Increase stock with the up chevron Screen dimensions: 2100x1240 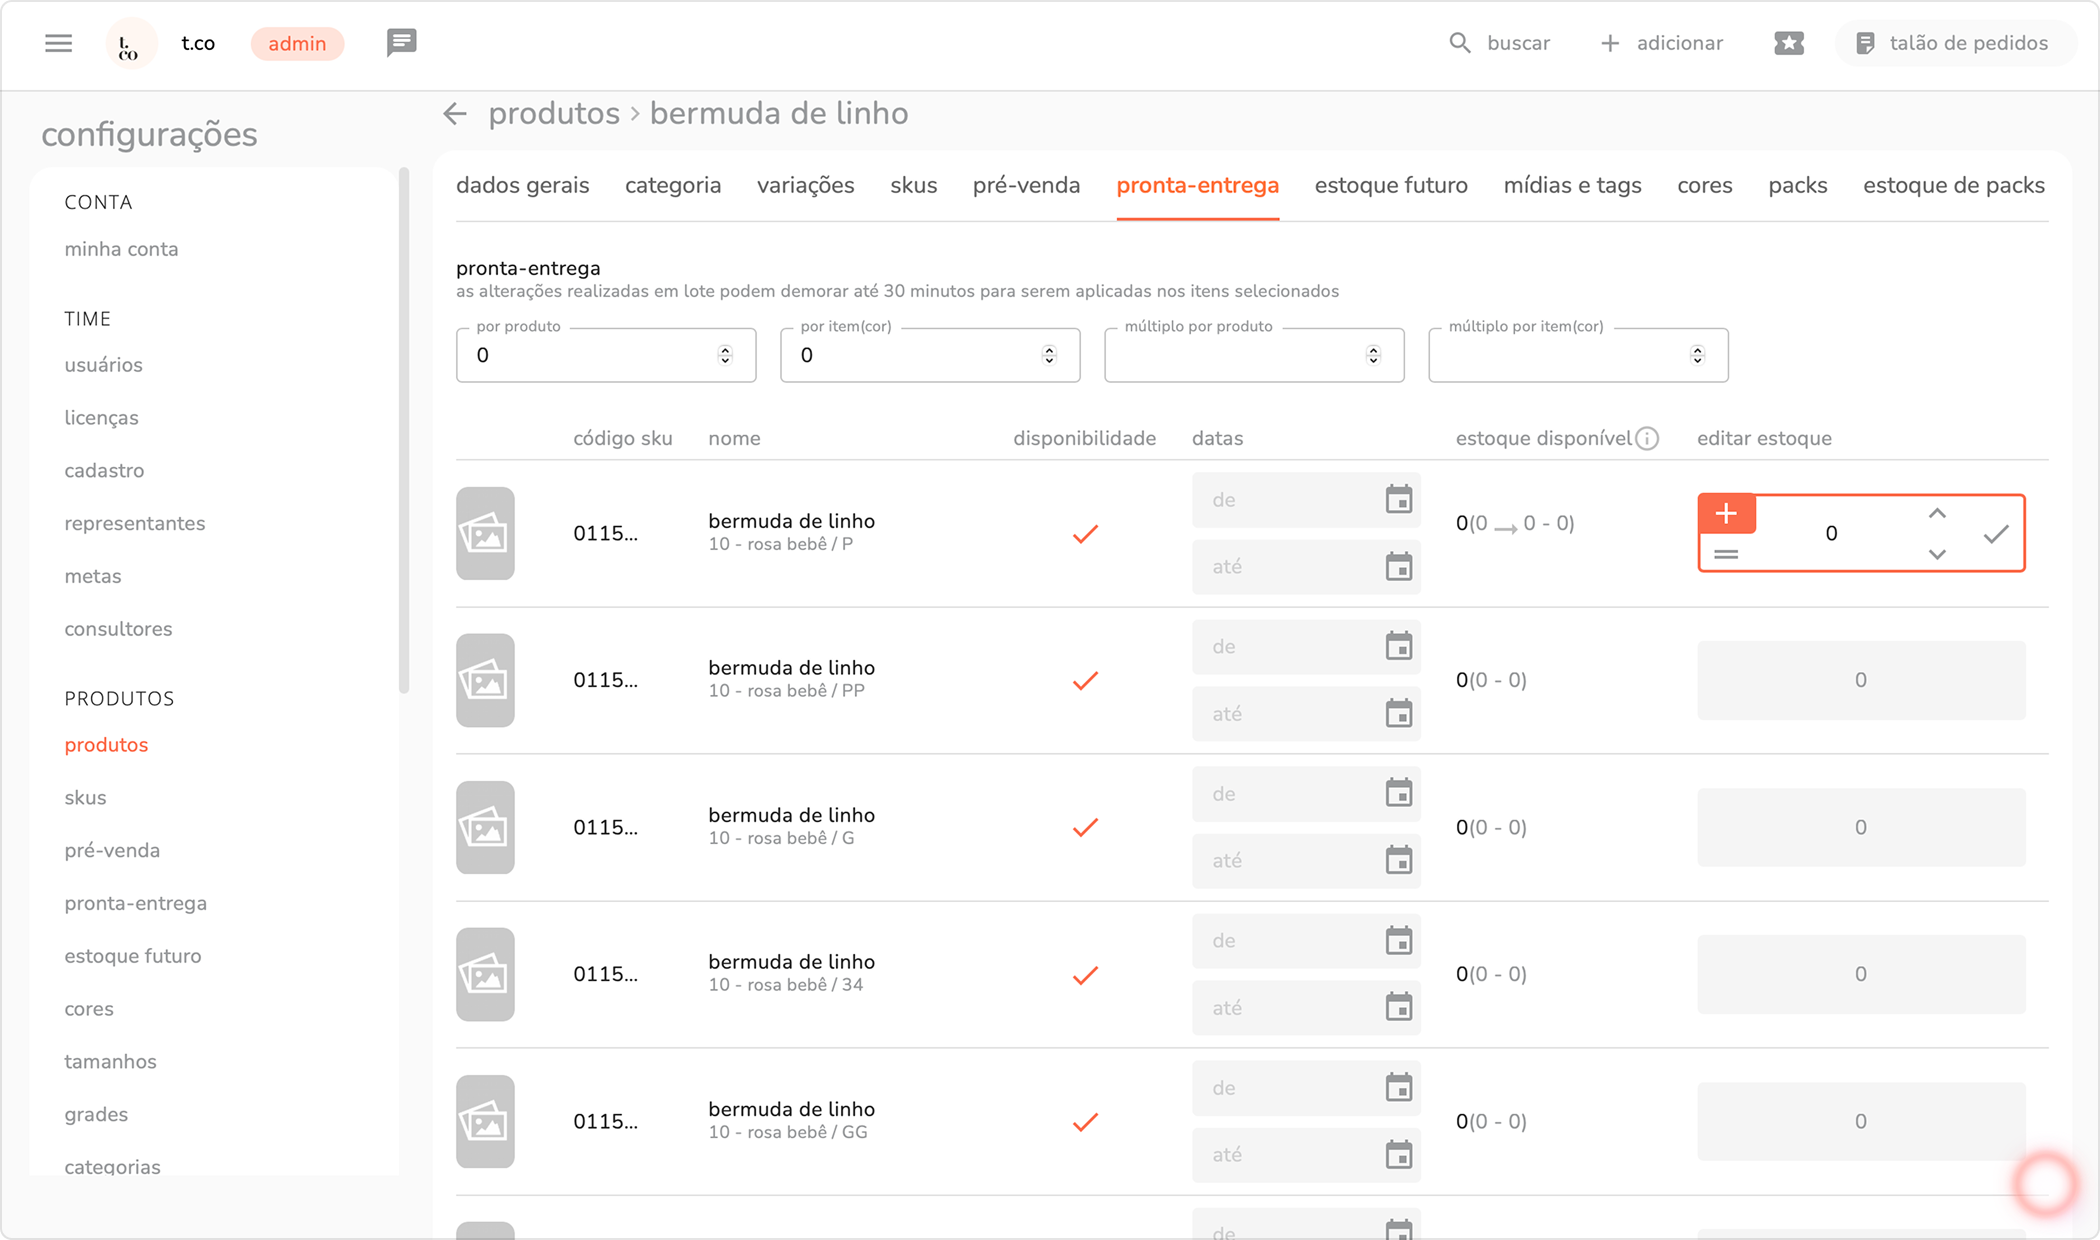(1937, 514)
